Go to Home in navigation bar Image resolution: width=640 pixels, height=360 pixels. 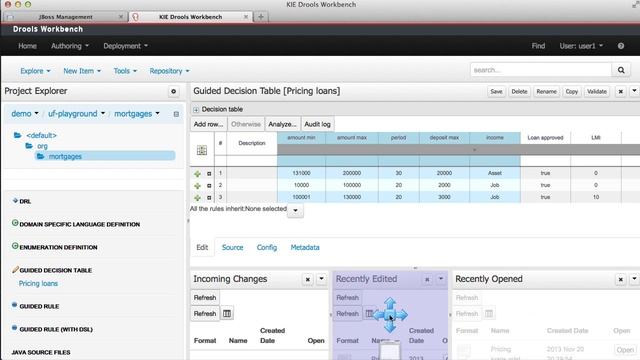tap(27, 46)
